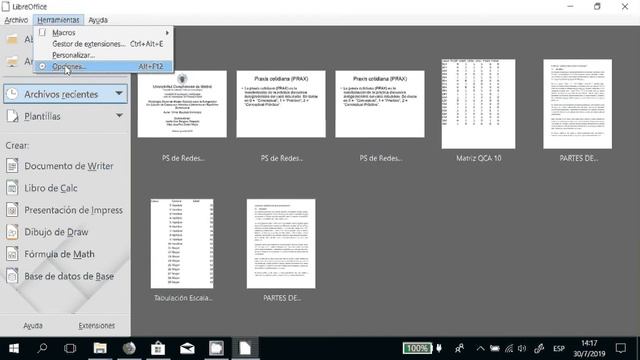Click Archivos recientes button
The height and width of the screenshot is (360, 640).
65,94
